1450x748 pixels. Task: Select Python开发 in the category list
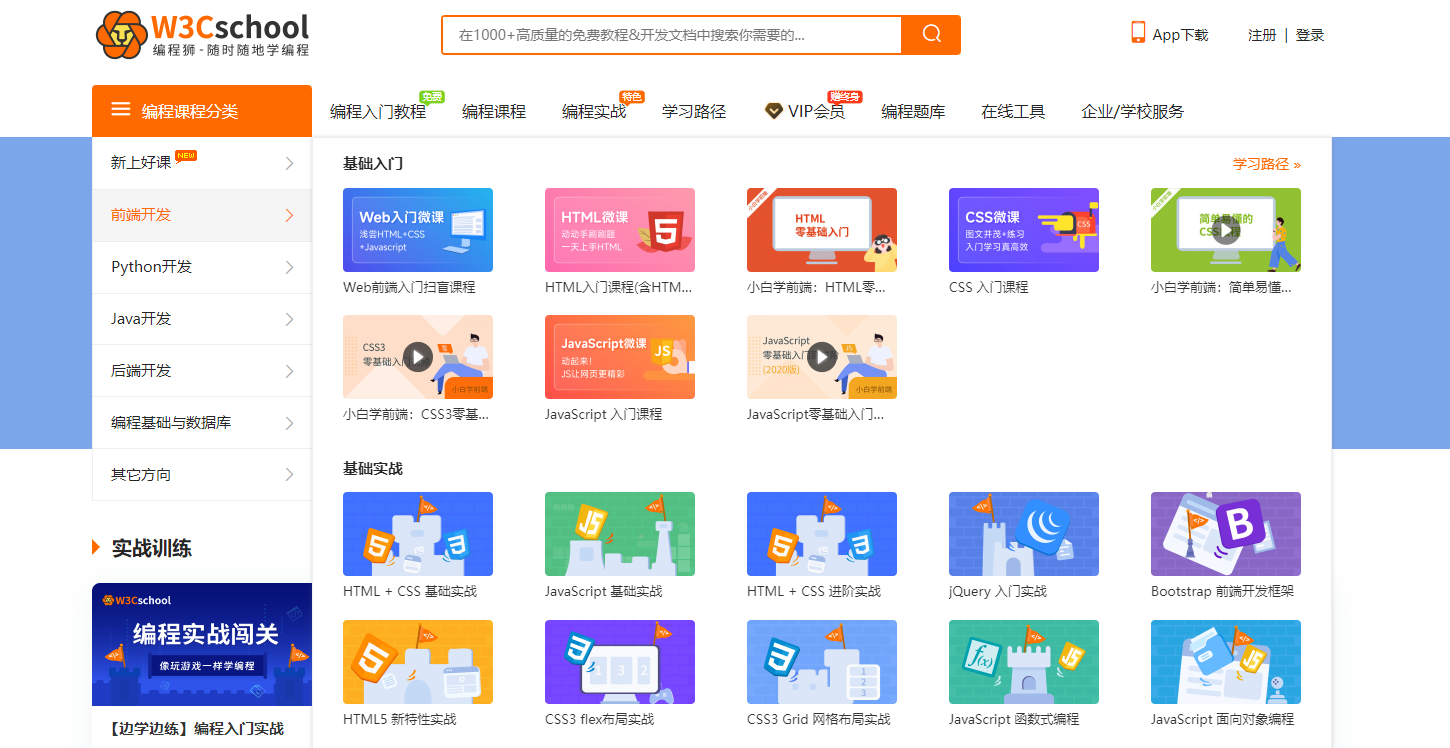point(152,267)
